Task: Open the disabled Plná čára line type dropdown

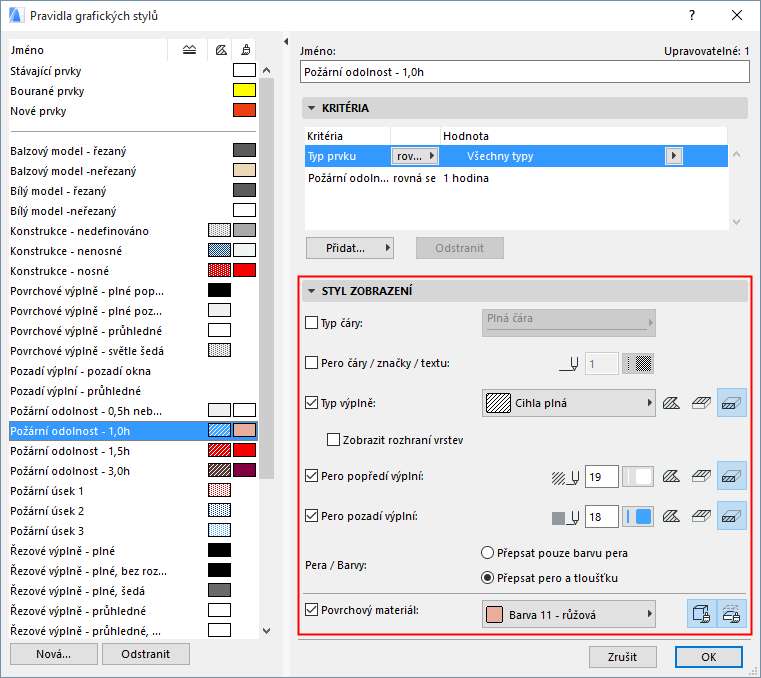Action: [x=569, y=323]
